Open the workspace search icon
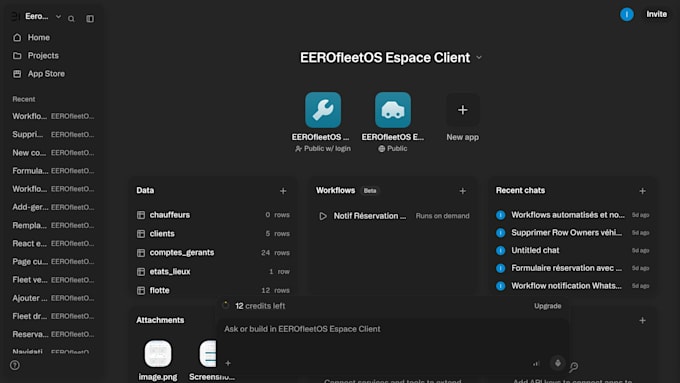Screen dimensions: 680x383 point(71,19)
